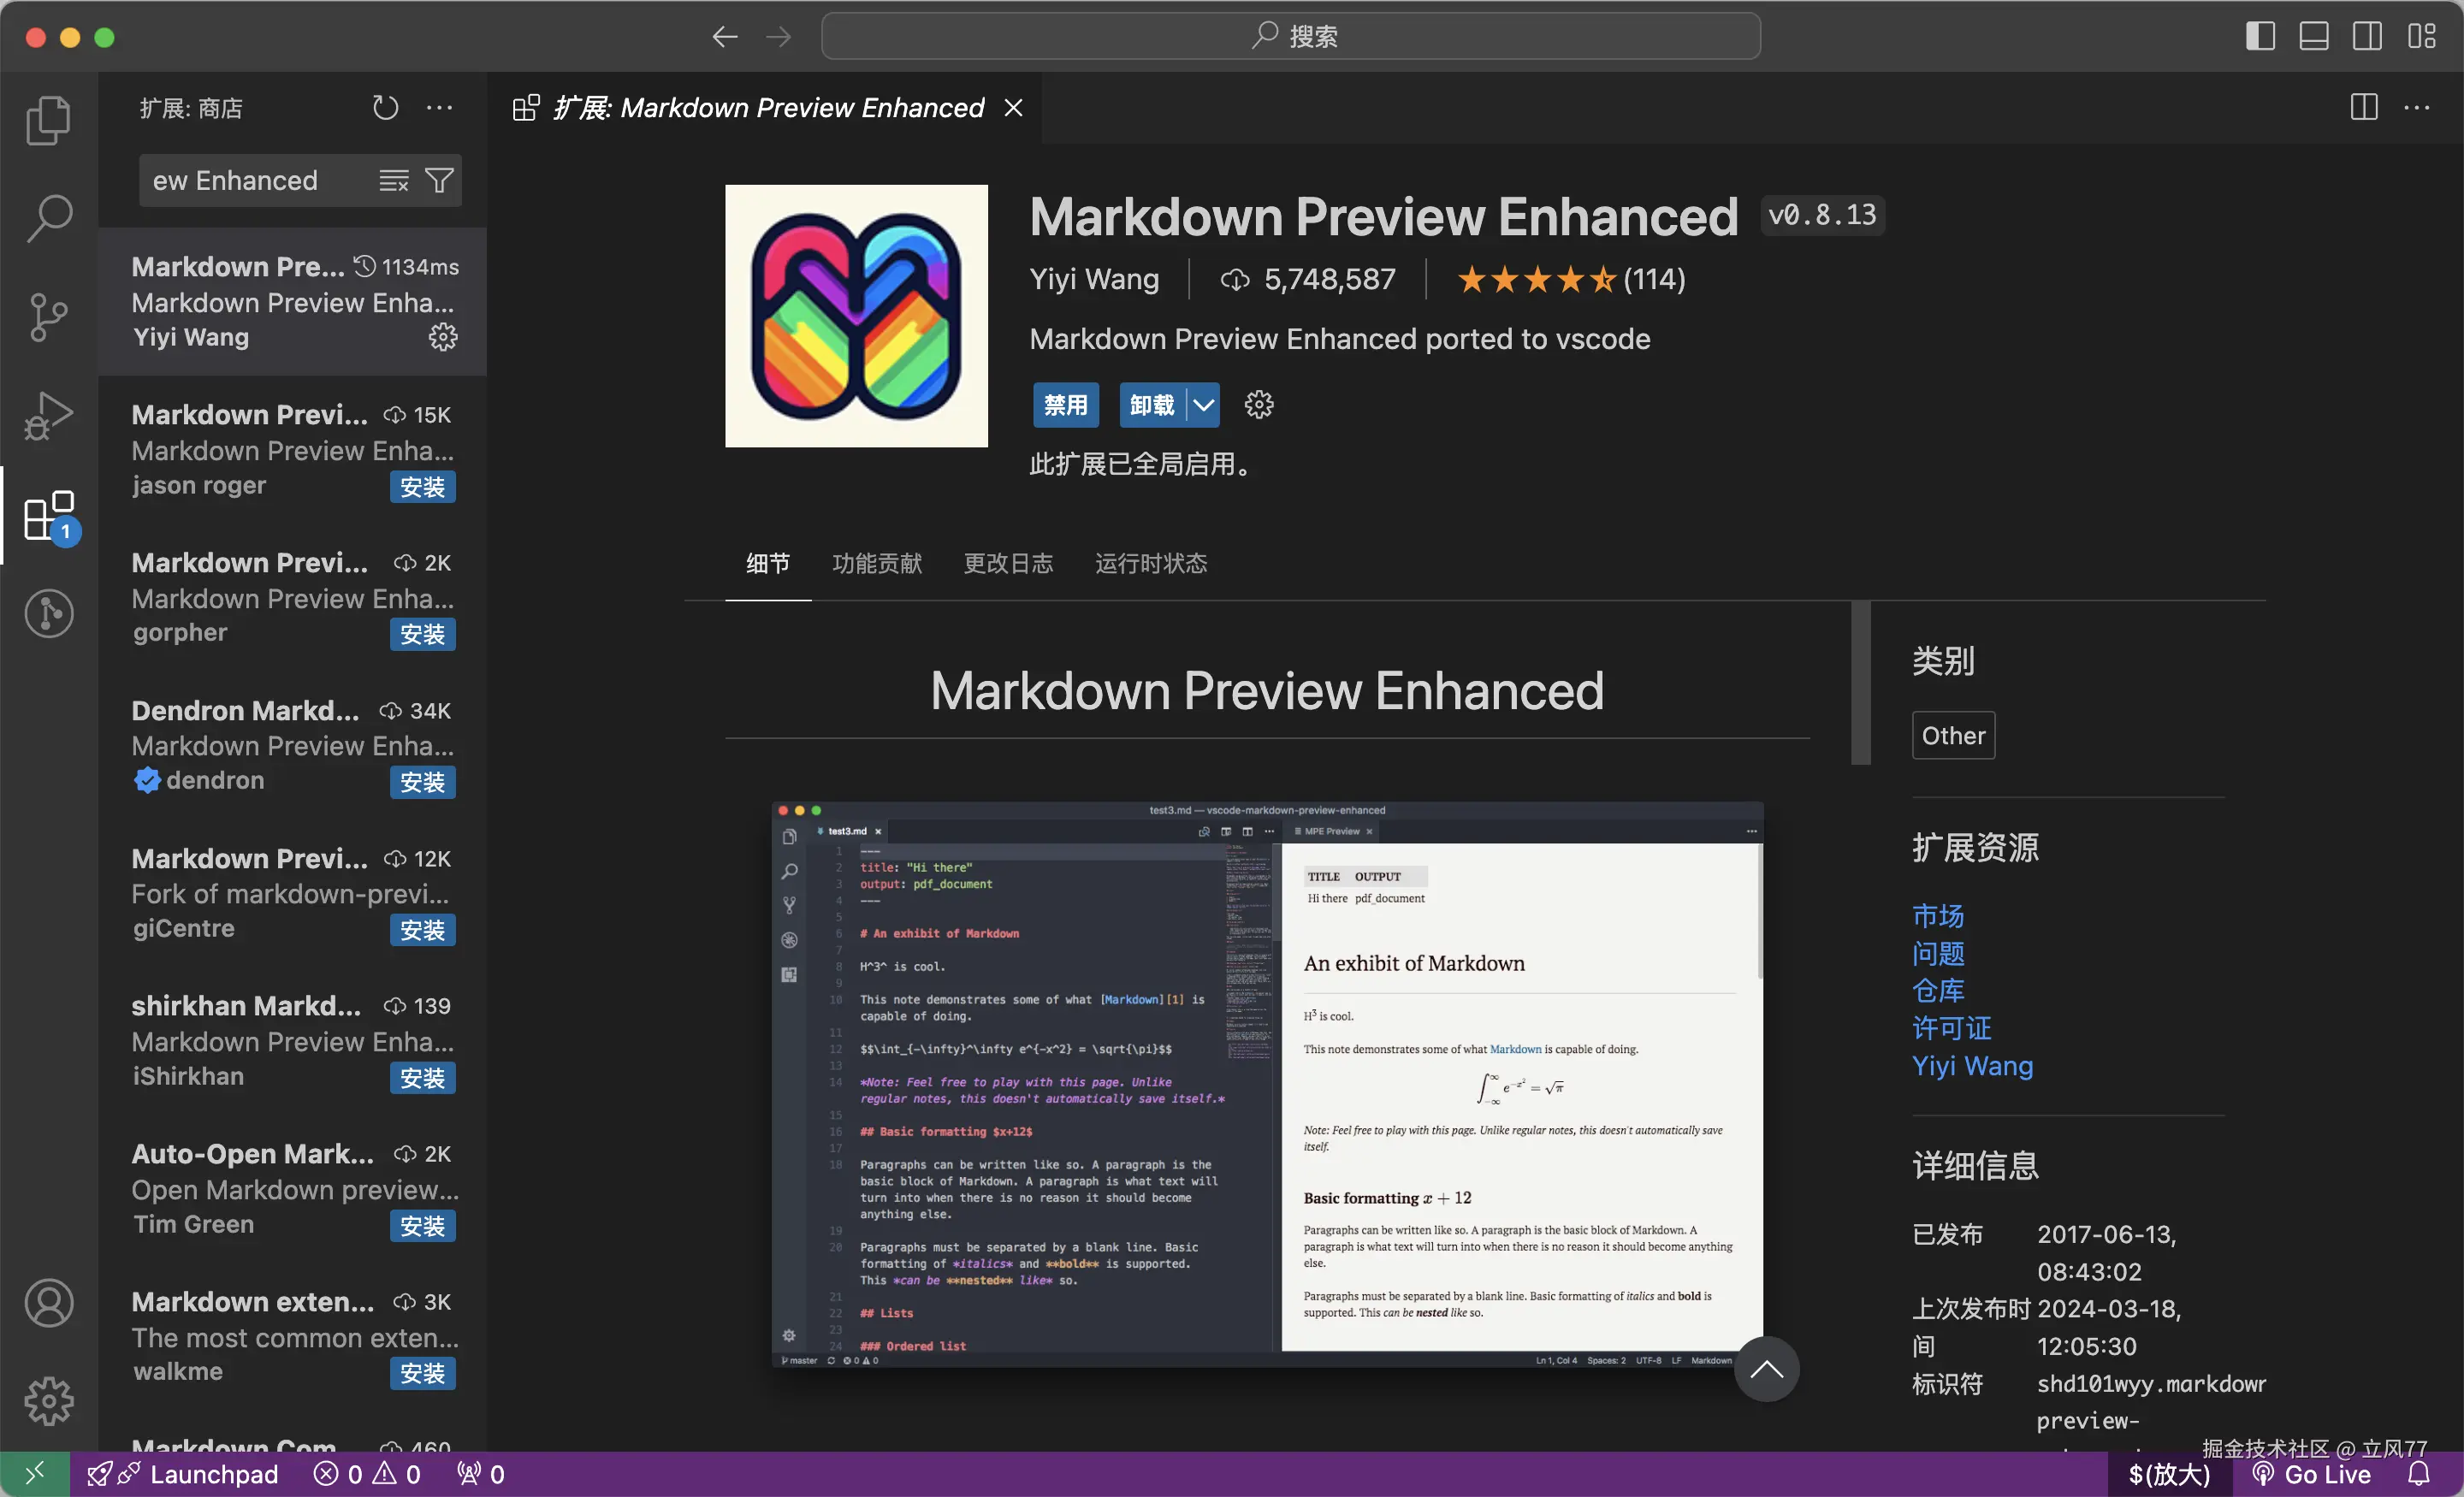Open the Git graph activity icon
2464x1497 pixels.
(x=48, y=613)
